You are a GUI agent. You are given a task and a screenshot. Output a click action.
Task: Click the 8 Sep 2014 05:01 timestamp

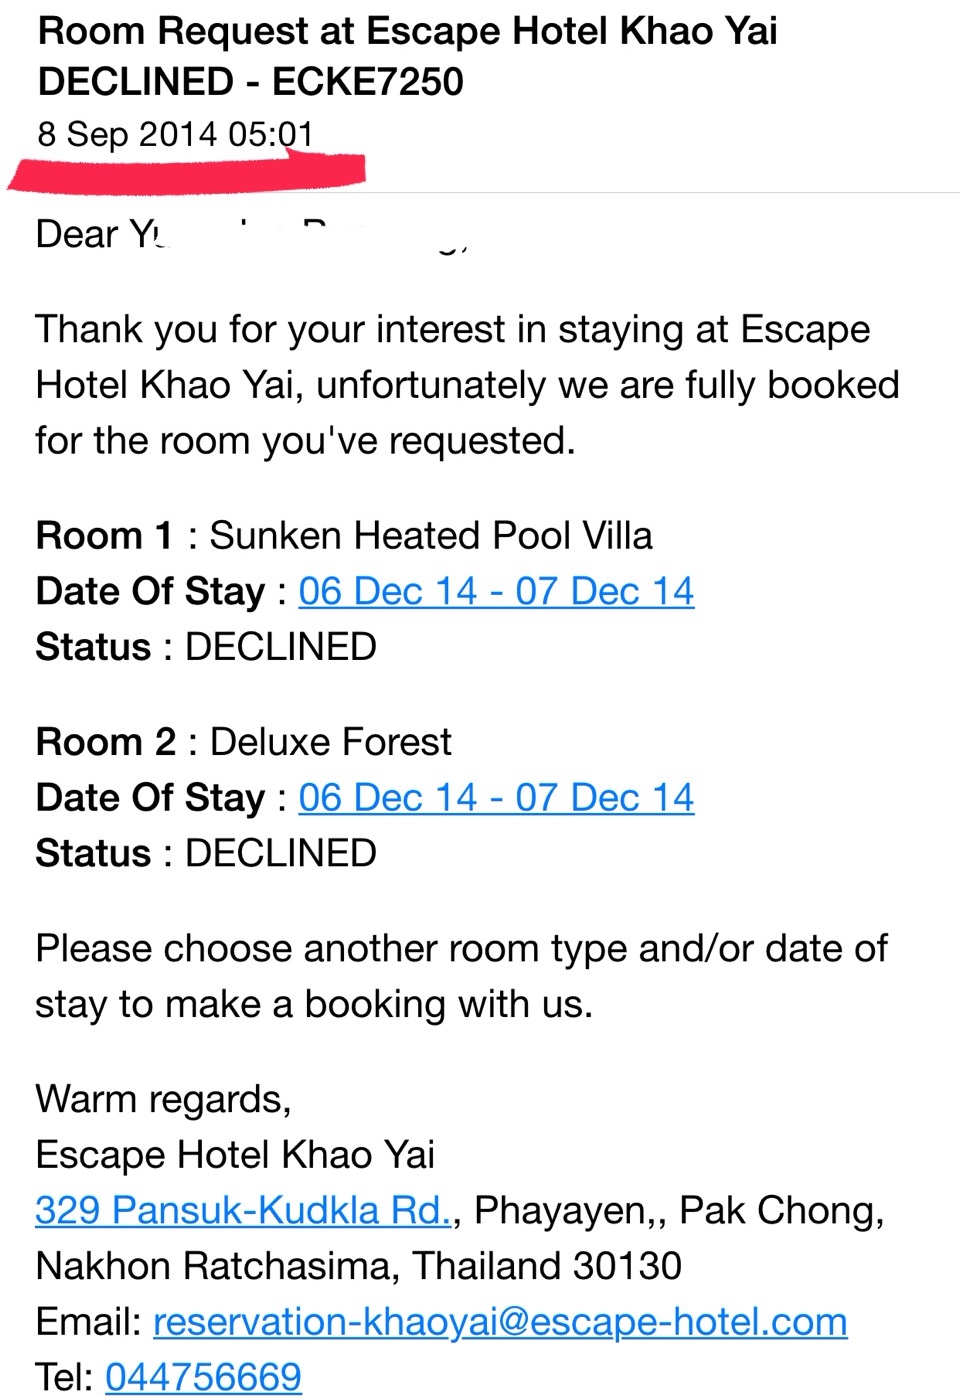pos(176,134)
